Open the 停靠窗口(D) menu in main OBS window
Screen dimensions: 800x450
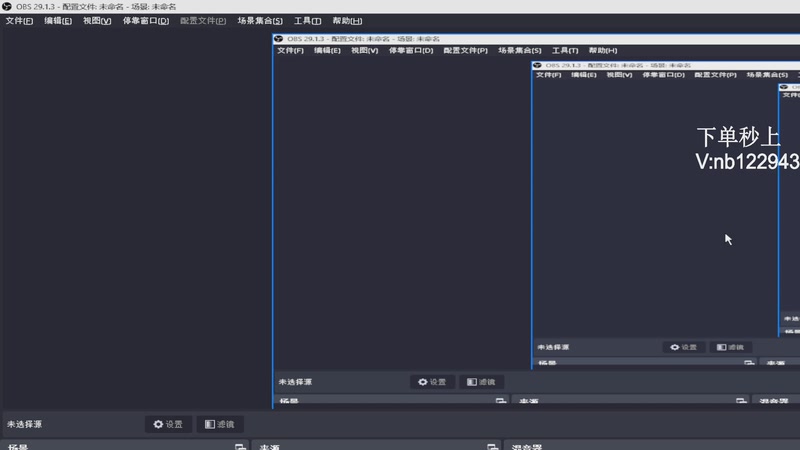(145, 21)
